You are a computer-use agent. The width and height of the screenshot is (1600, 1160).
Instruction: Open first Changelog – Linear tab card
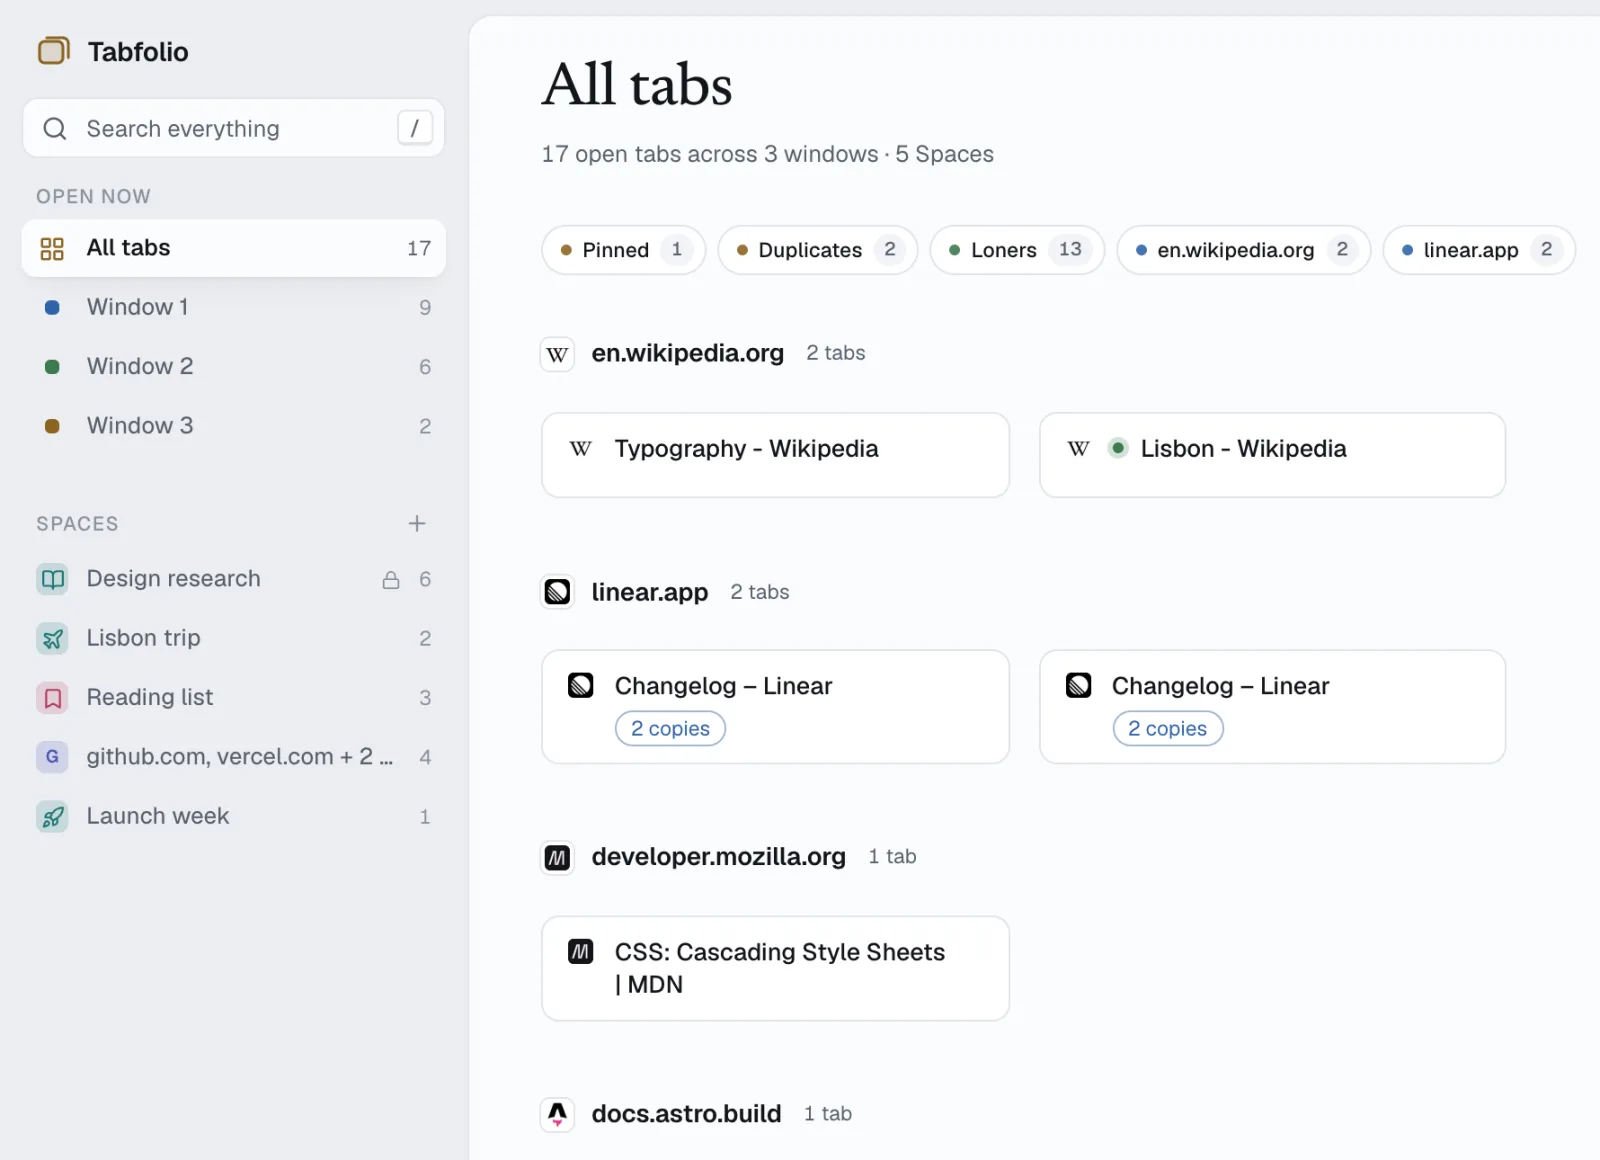point(776,707)
